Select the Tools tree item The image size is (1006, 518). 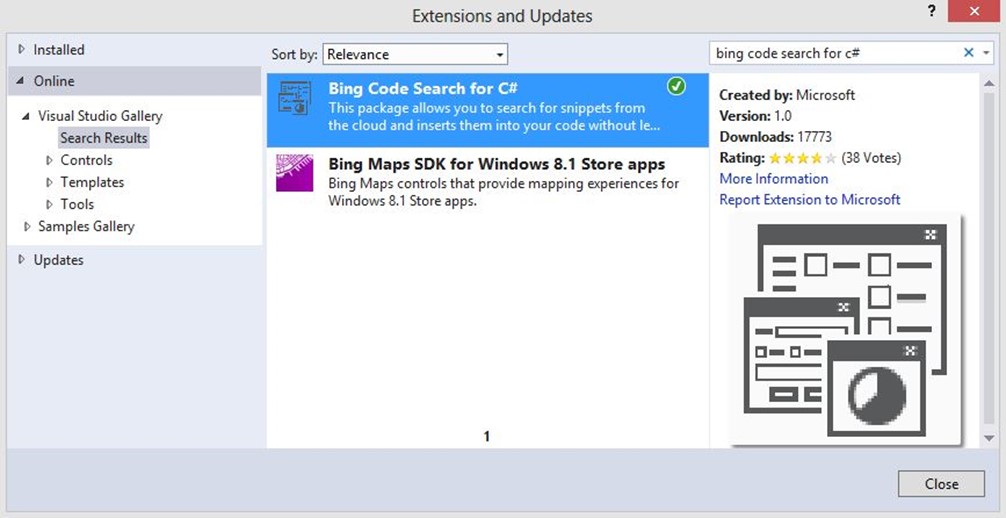pos(77,204)
